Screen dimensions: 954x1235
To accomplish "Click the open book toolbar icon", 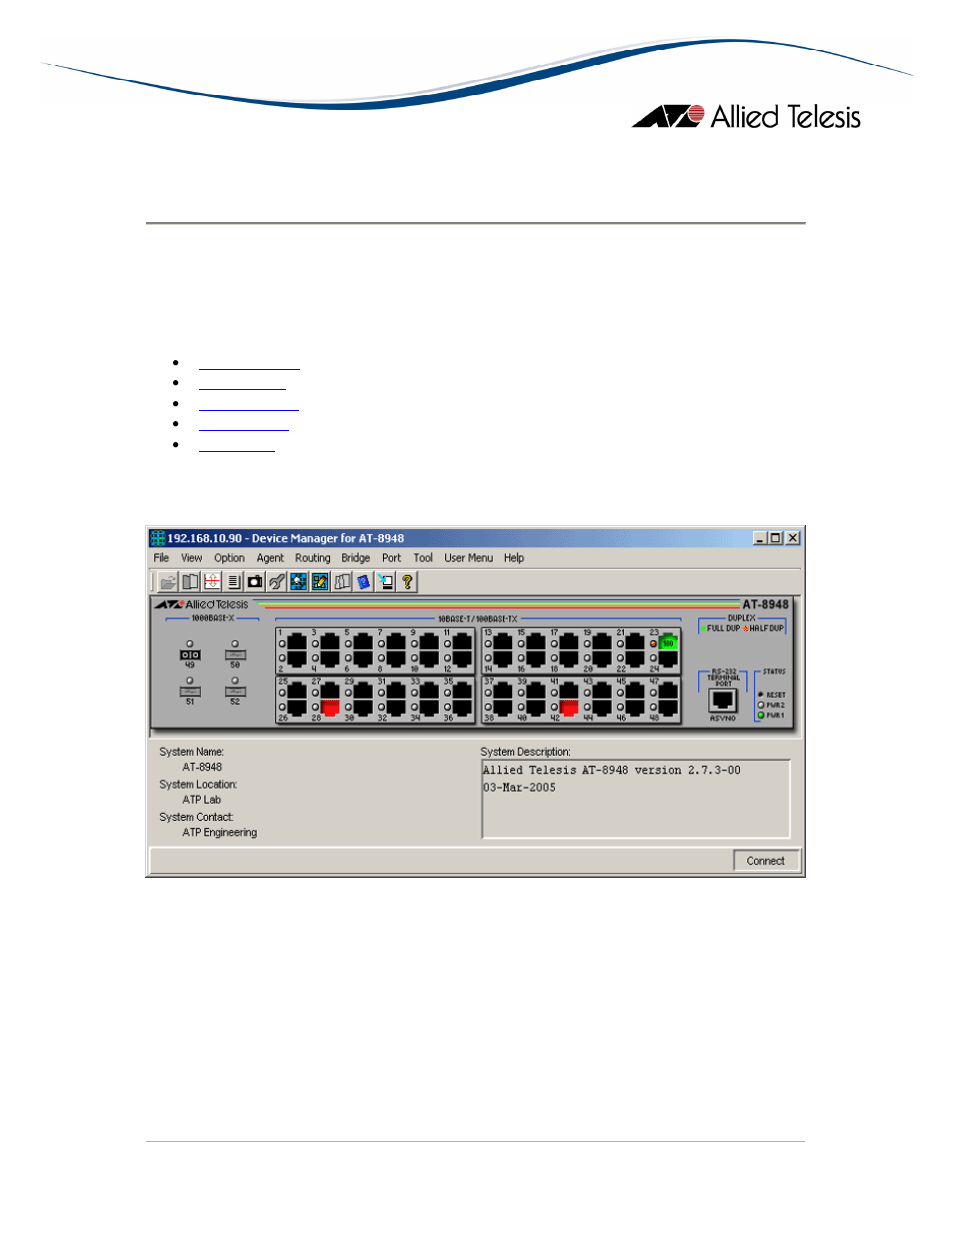I will click(190, 582).
